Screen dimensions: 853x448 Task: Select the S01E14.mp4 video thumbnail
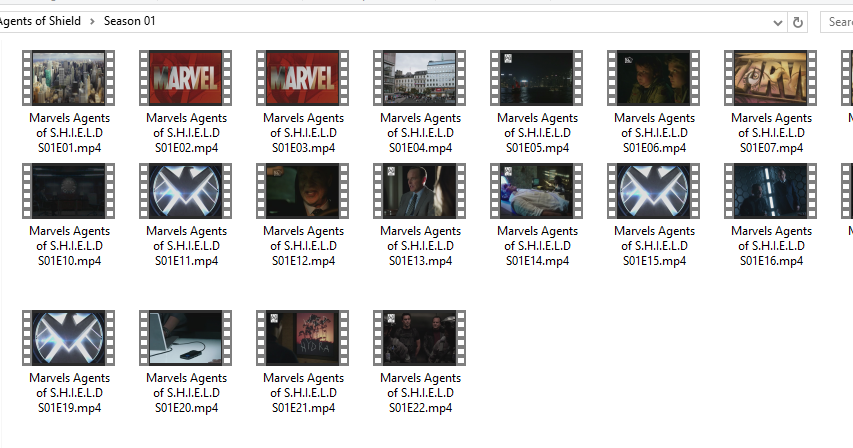coord(536,191)
